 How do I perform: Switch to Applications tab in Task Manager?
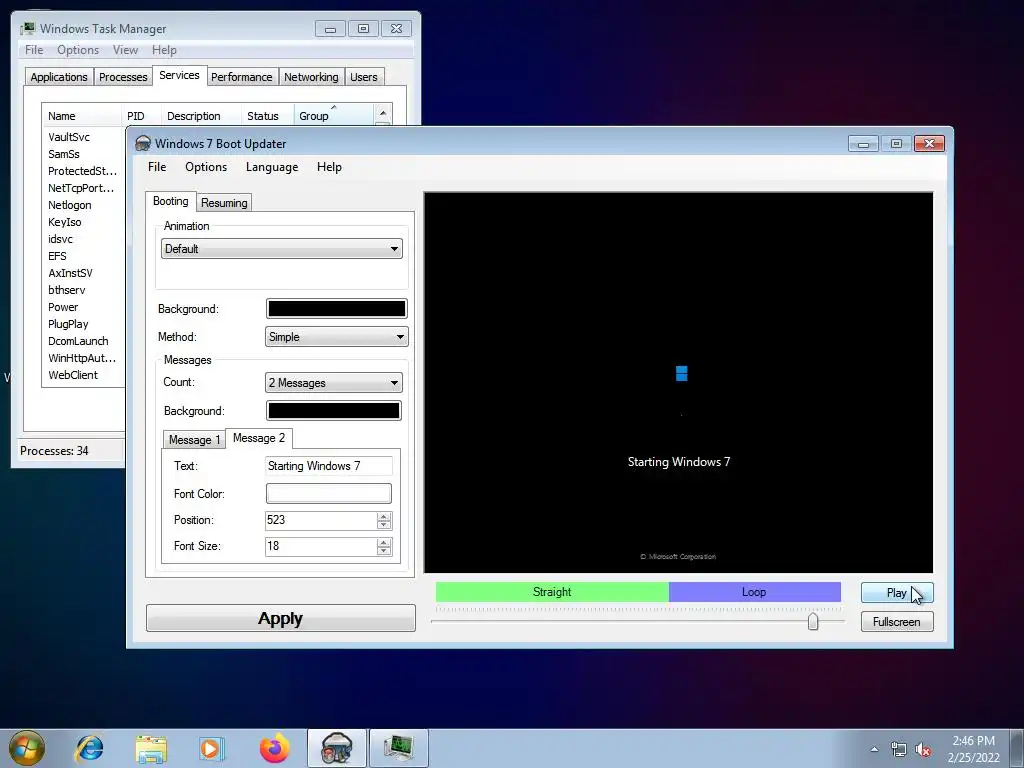59,77
